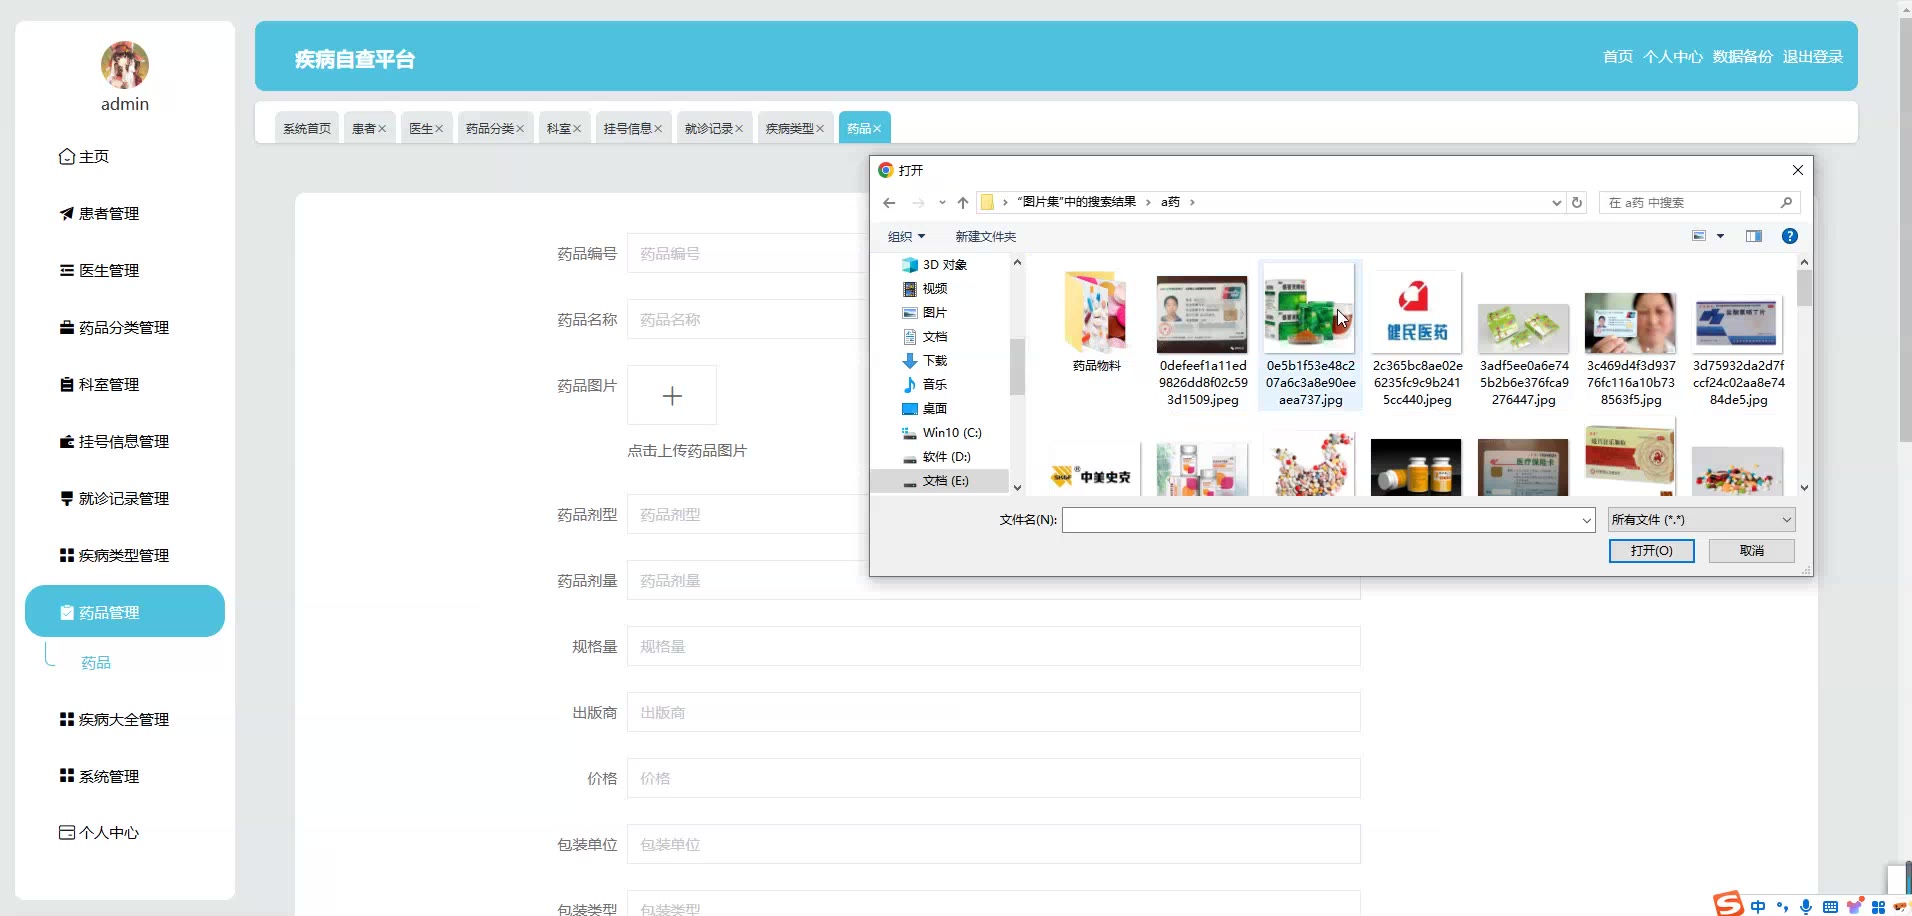
Task: Refresh the file dialog folder view
Action: point(1577,203)
